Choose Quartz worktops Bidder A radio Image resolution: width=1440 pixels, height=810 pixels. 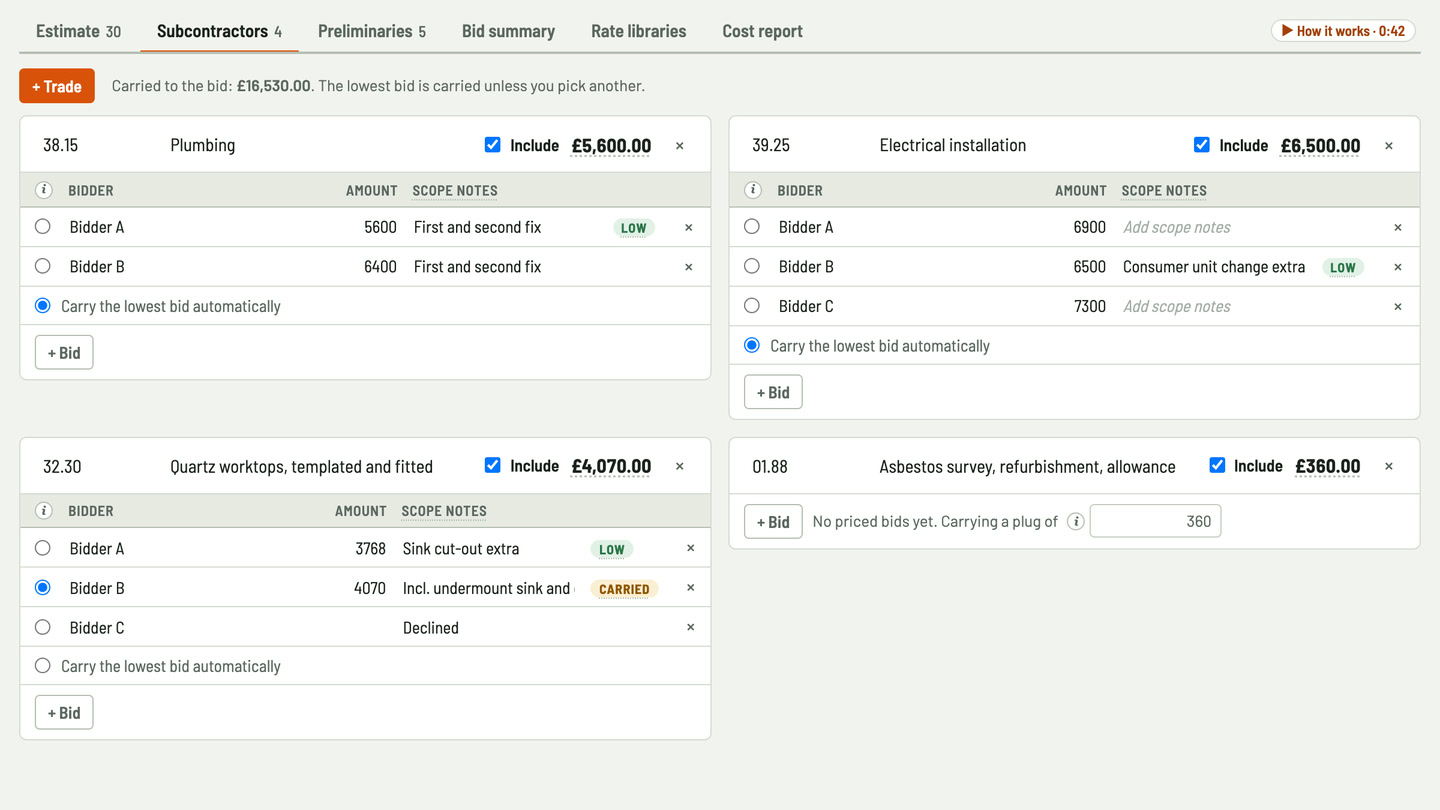click(x=42, y=548)
